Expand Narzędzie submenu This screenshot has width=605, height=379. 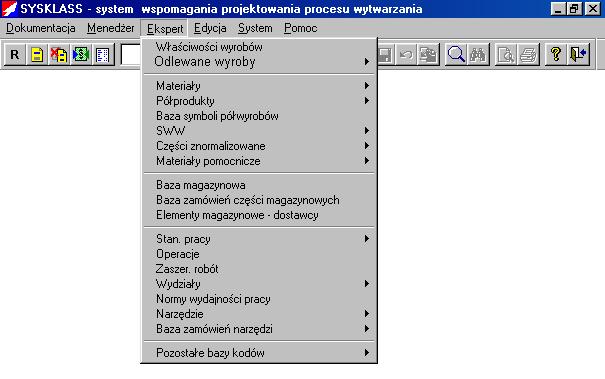(259, 314)
